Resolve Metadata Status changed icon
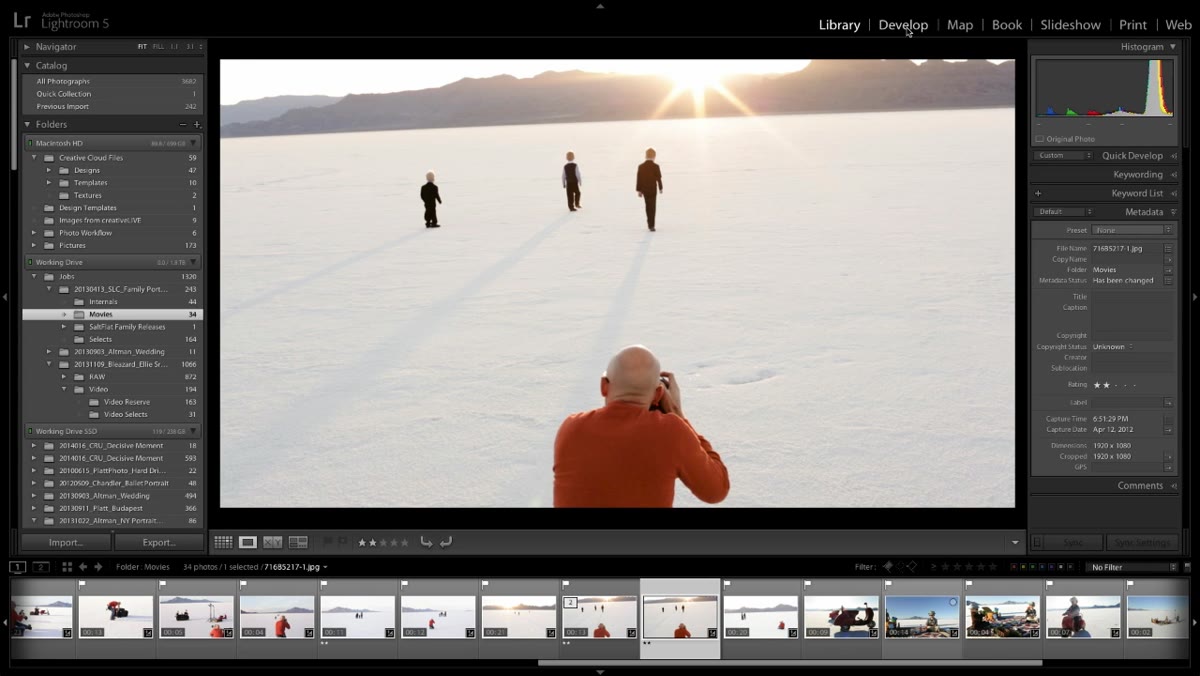This screenshot has width=1200, height=676. pos(1168,281)
